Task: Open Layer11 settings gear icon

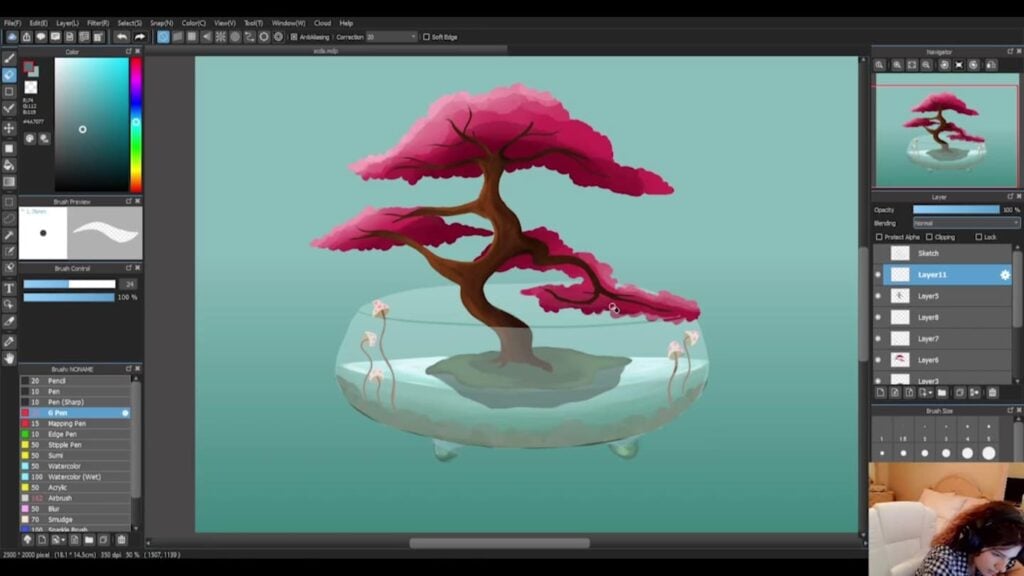Action: click(x=1005, y=274)
